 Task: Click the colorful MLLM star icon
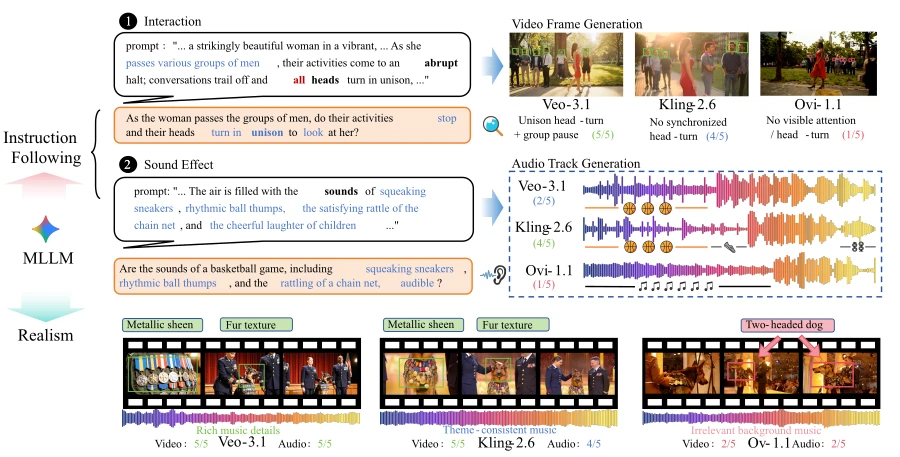[x=46, y=230]
